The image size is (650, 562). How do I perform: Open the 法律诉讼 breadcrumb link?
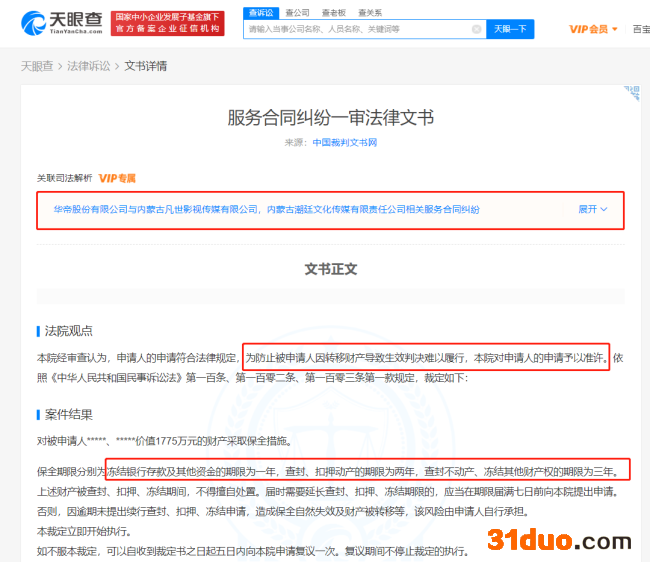(x=89, y=66)
